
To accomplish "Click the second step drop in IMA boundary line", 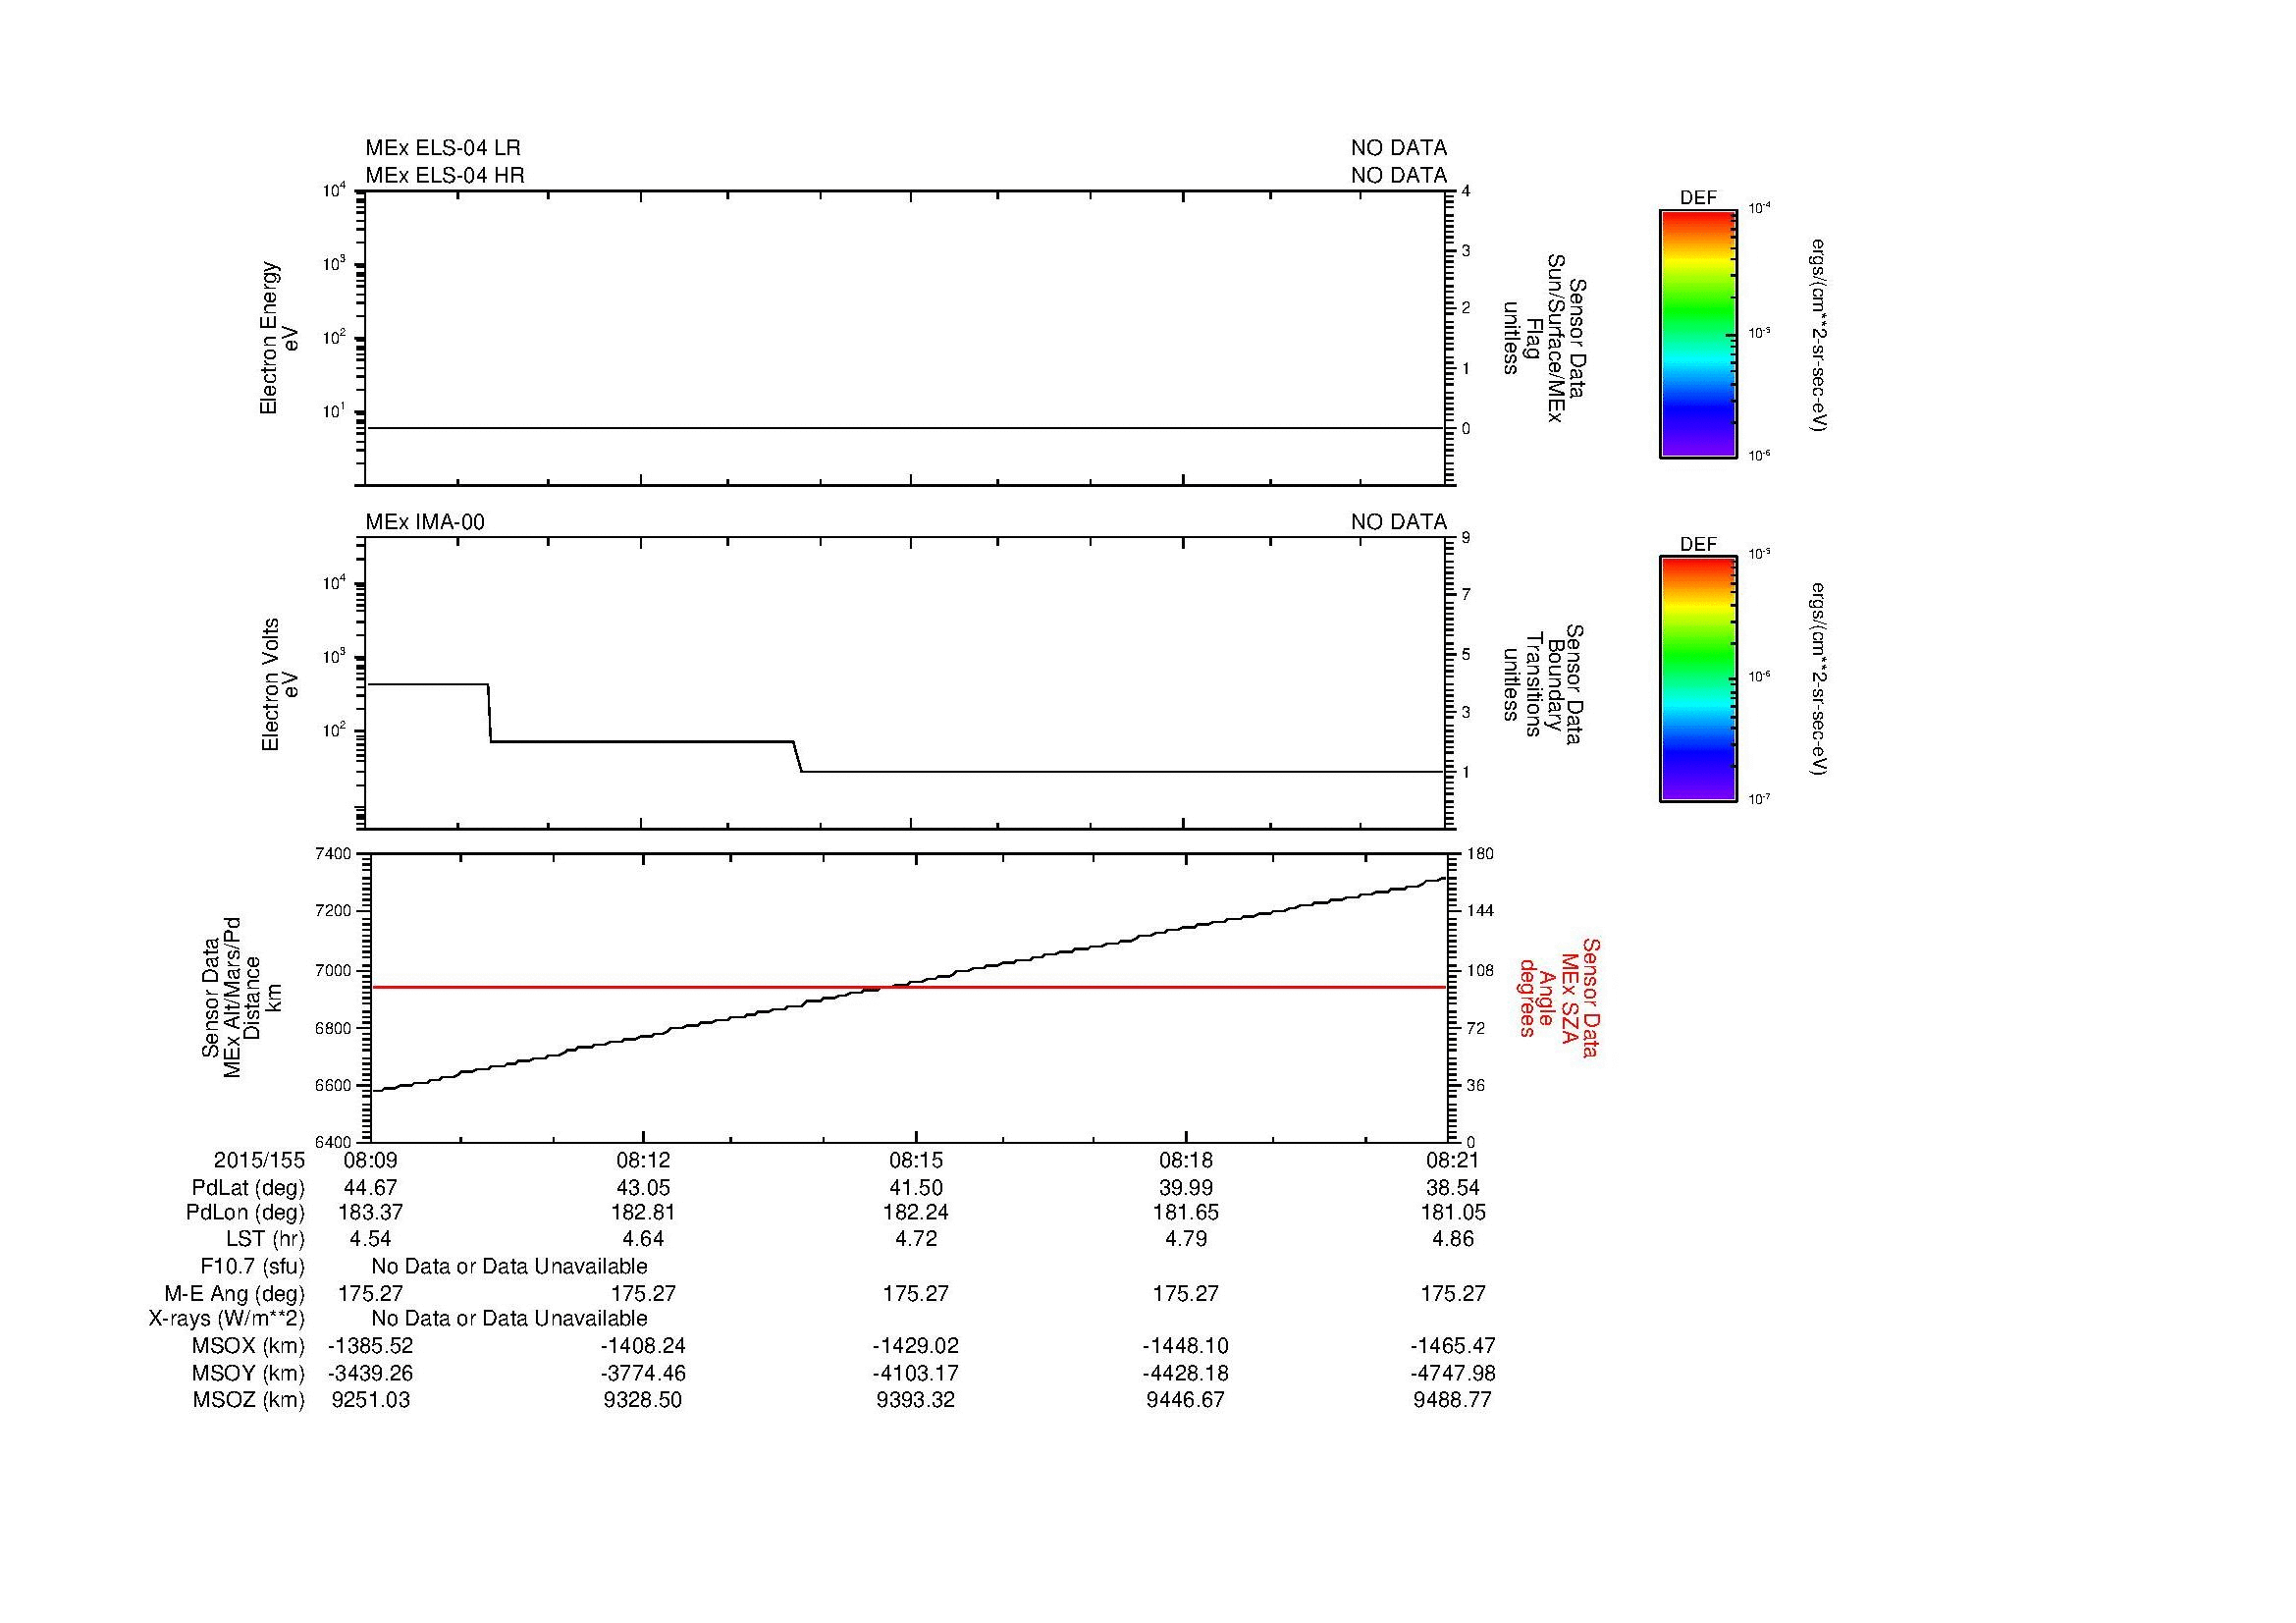I will (x=798, y=756).
